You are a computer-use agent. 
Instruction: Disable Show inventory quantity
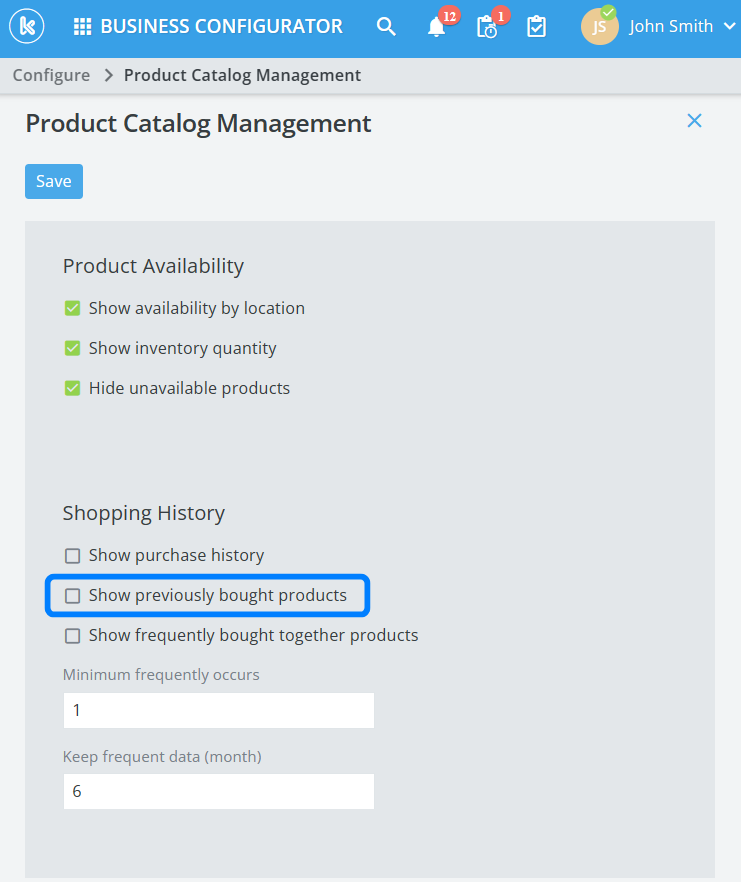click(x=72, y=348)
